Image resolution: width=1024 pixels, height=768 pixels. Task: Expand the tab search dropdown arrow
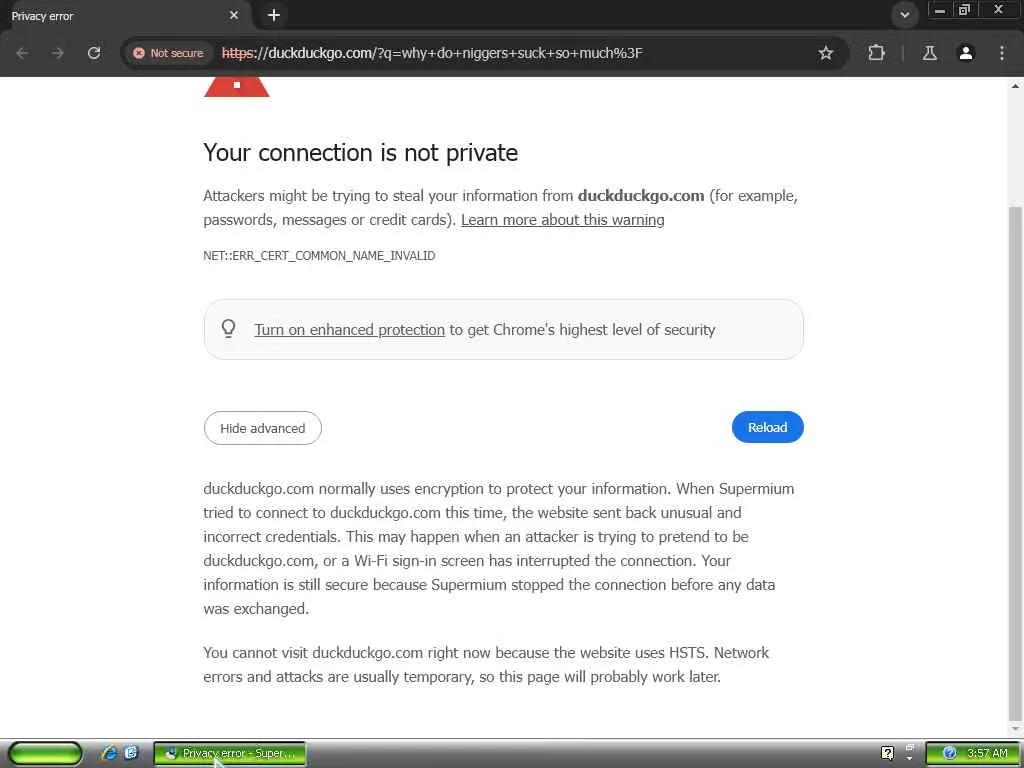[904, 15]
